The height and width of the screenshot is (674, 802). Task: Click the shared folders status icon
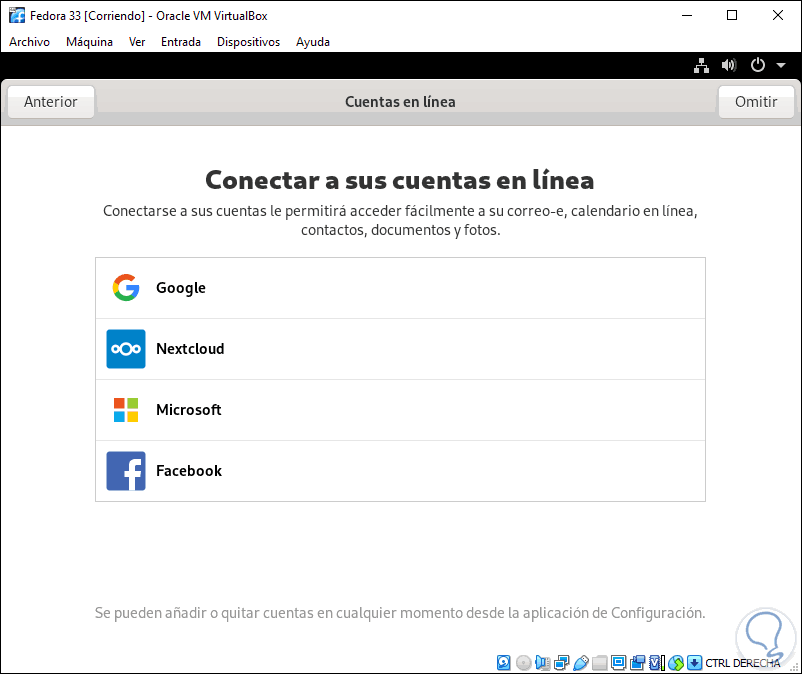(599, 663)
